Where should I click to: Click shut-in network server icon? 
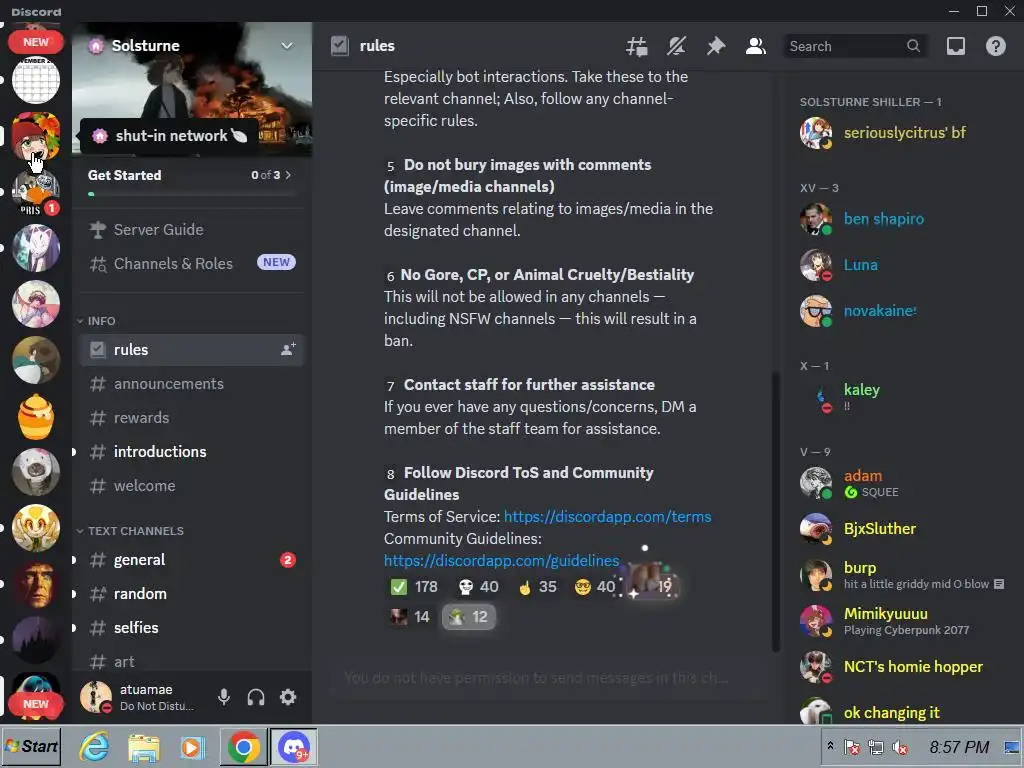tap(36, 136)
